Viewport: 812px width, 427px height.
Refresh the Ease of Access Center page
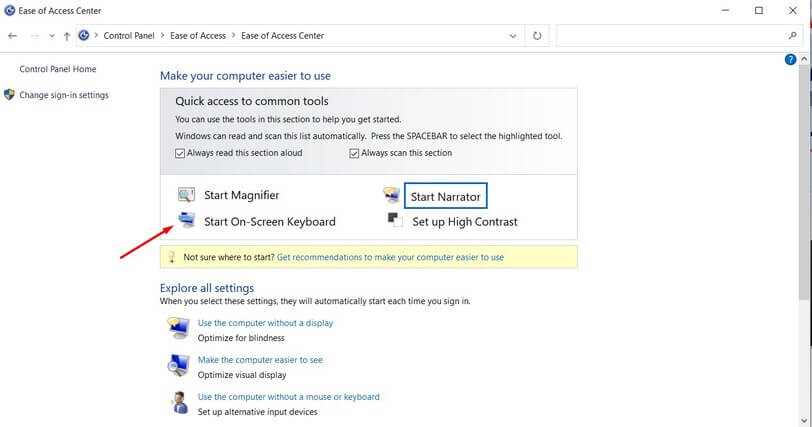537,36
